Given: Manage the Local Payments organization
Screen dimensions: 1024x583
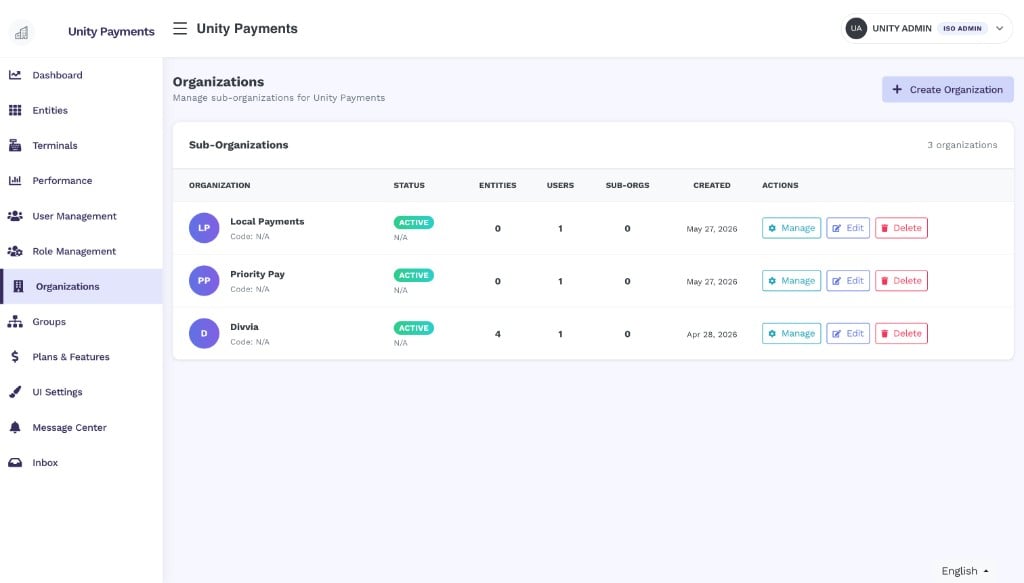Looking at the screenshot, I should (x=792, y=228).
